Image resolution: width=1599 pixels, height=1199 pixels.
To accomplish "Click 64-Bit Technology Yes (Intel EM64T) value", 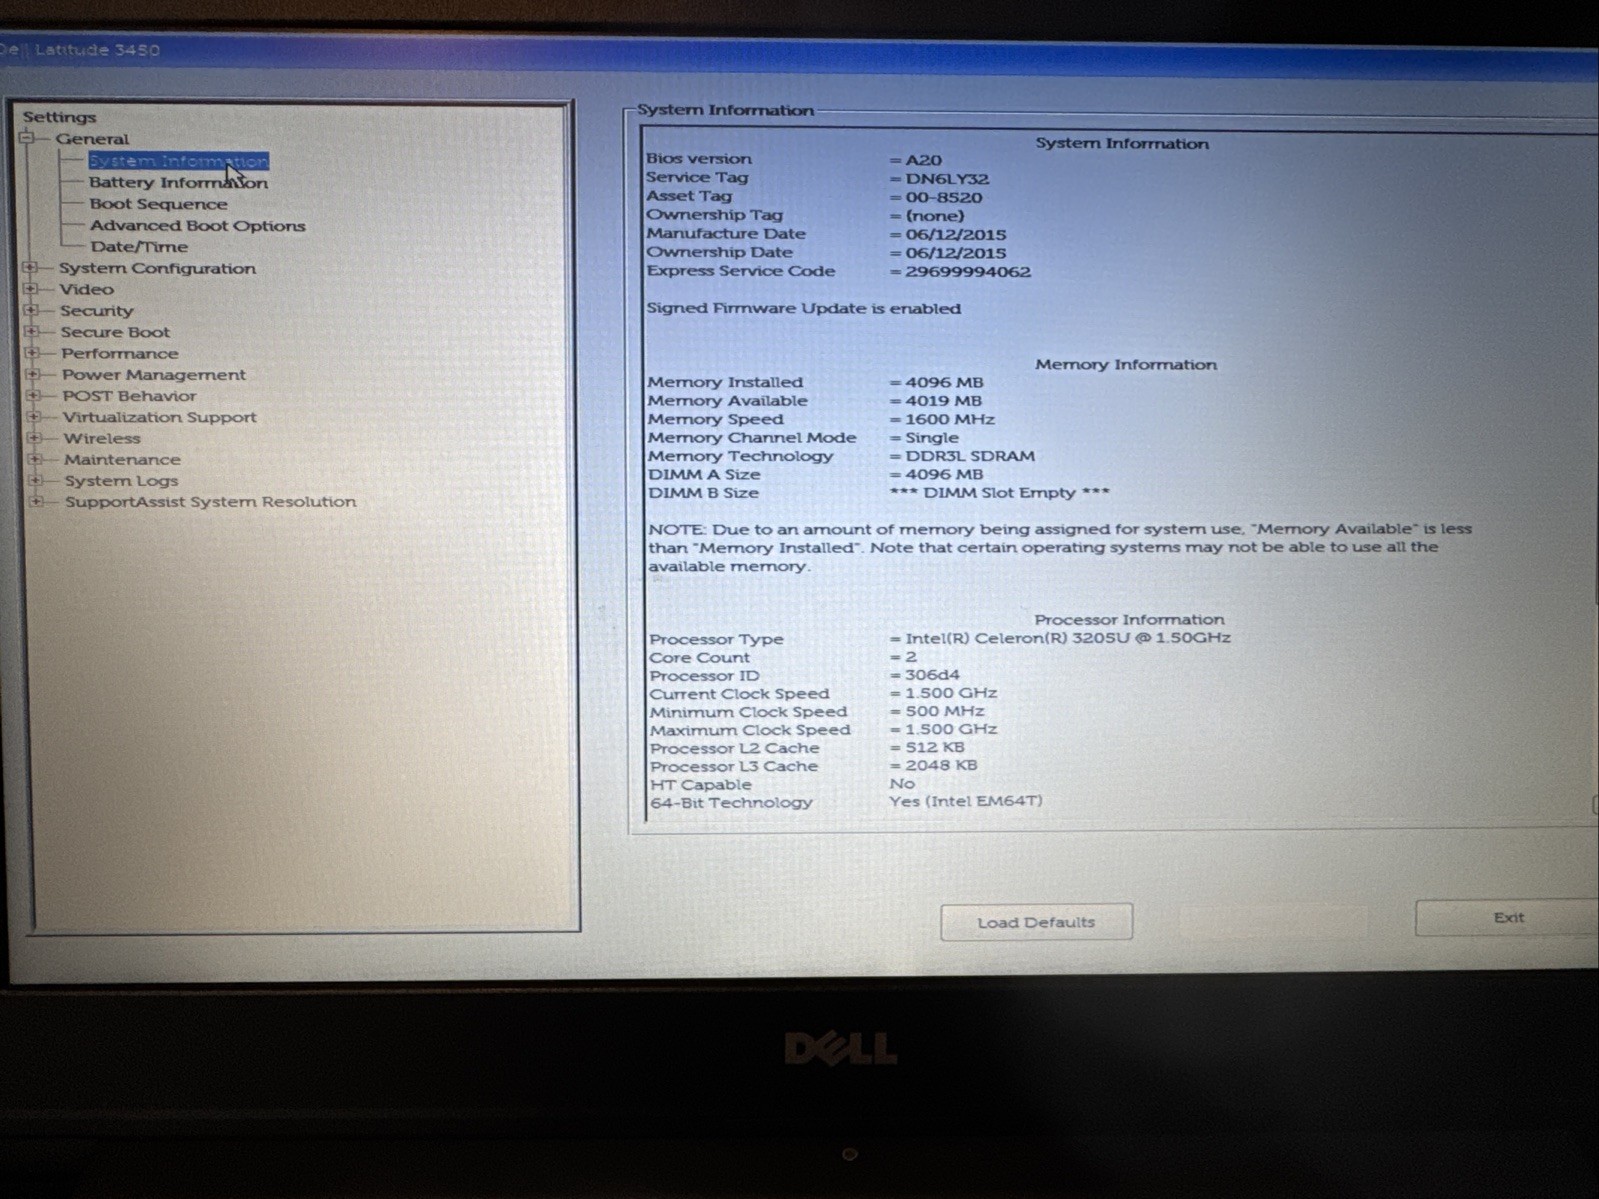I will (965, 801).
